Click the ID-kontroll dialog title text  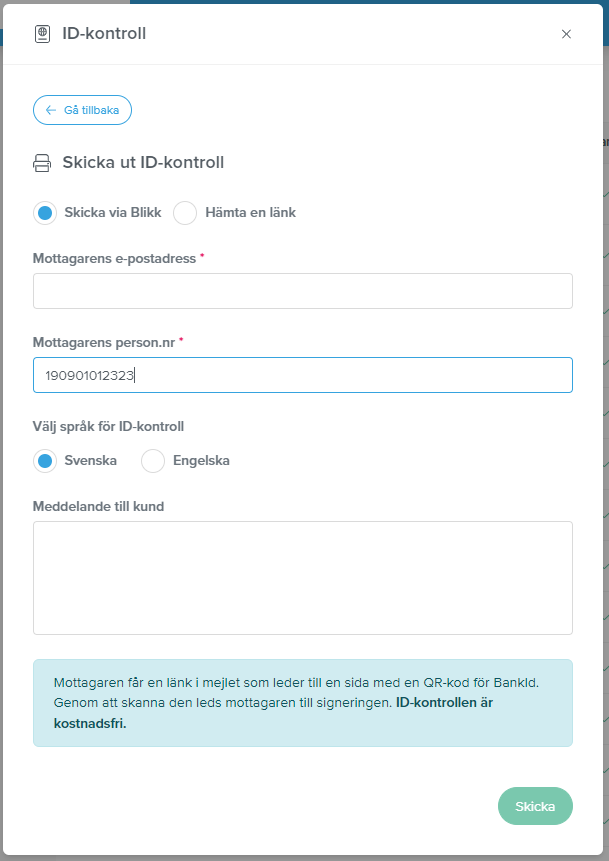(x=104, y=33)
